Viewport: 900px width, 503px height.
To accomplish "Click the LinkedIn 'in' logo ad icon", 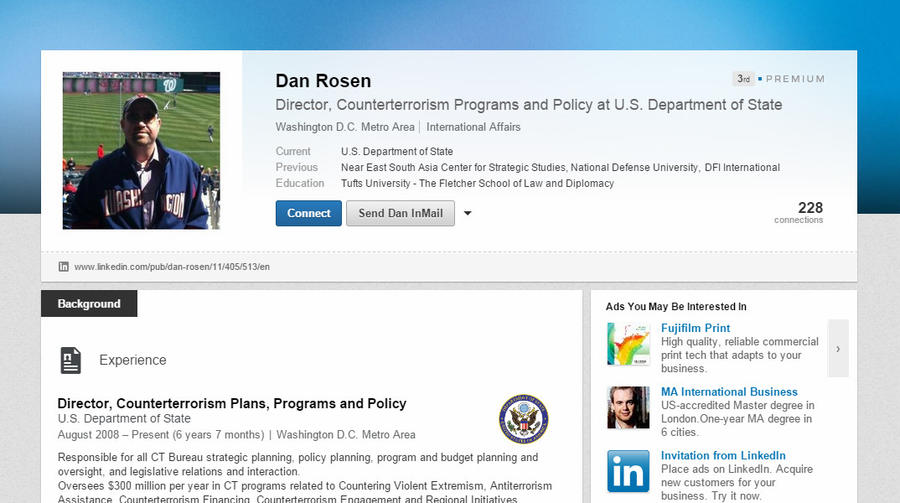I will tap(628, 471).
